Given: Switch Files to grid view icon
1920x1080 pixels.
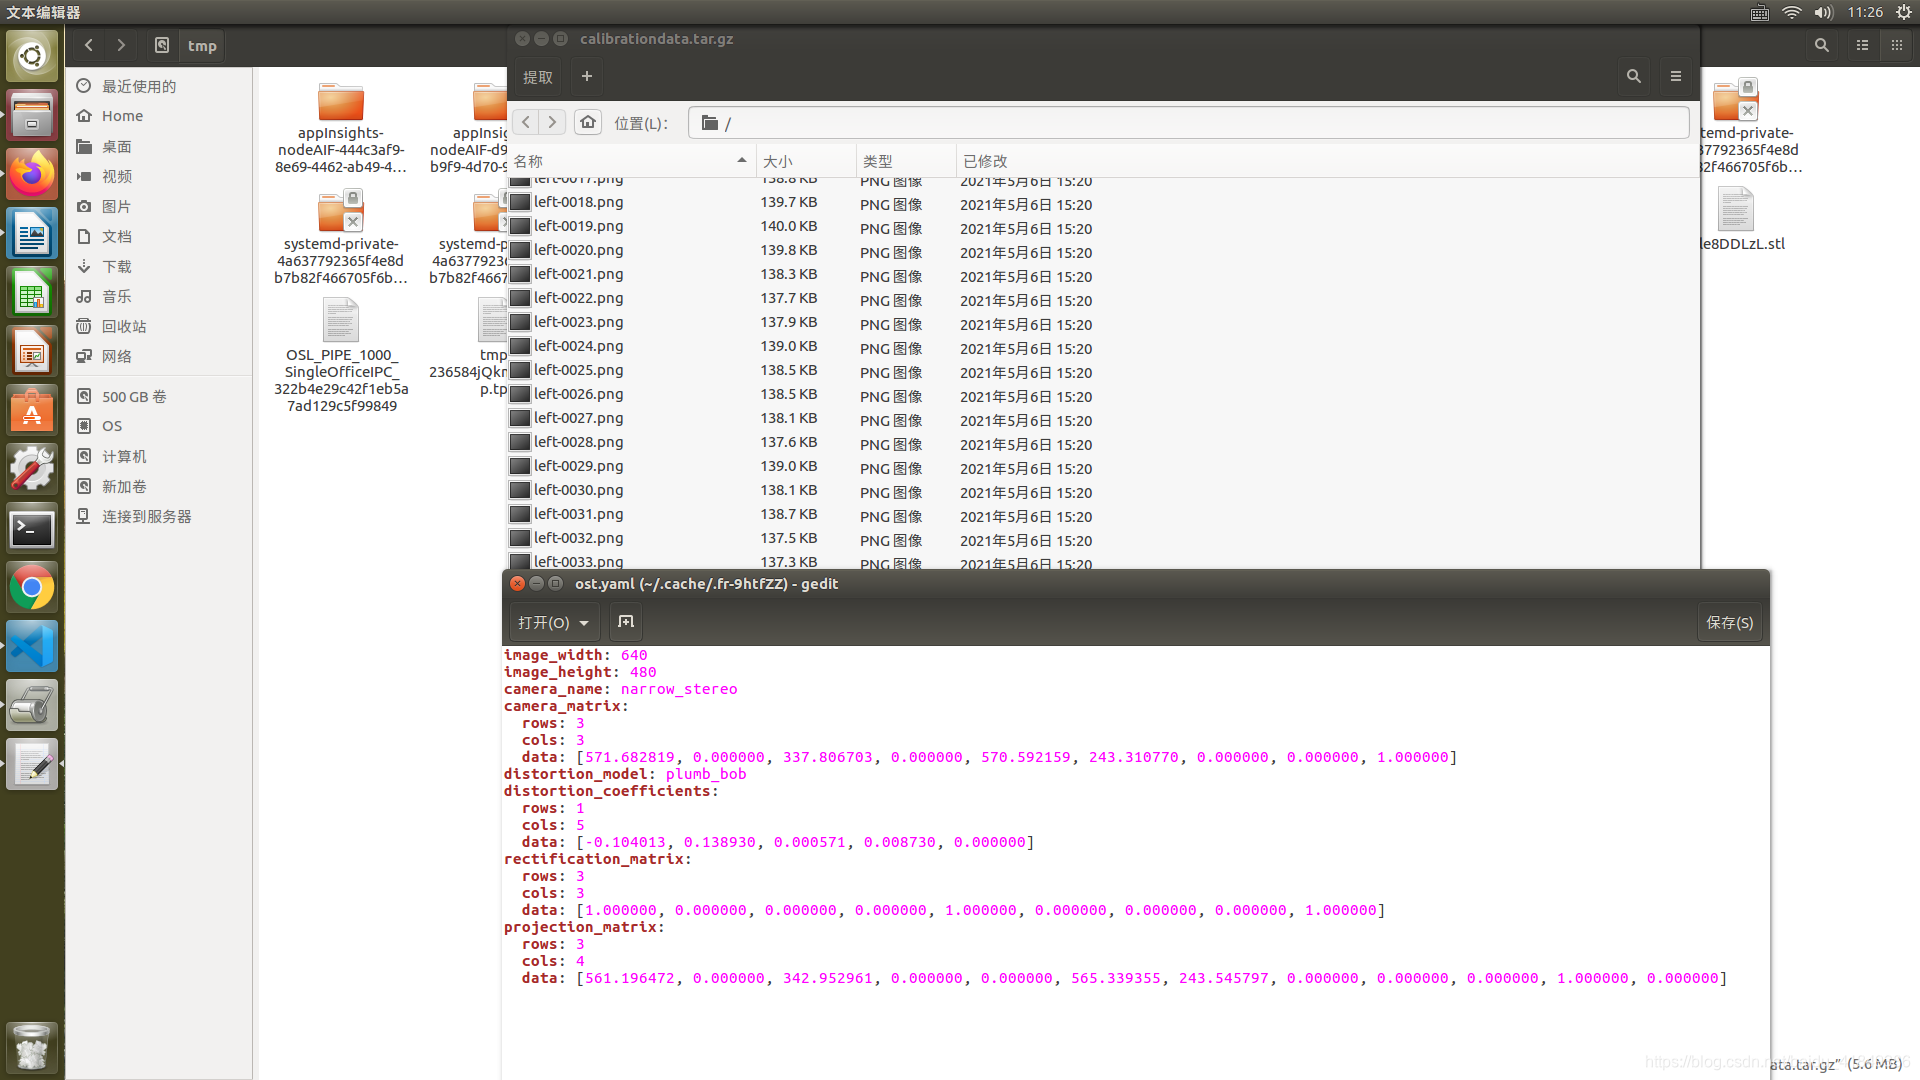Looking at the screenshot, I should click(1896, 45).
